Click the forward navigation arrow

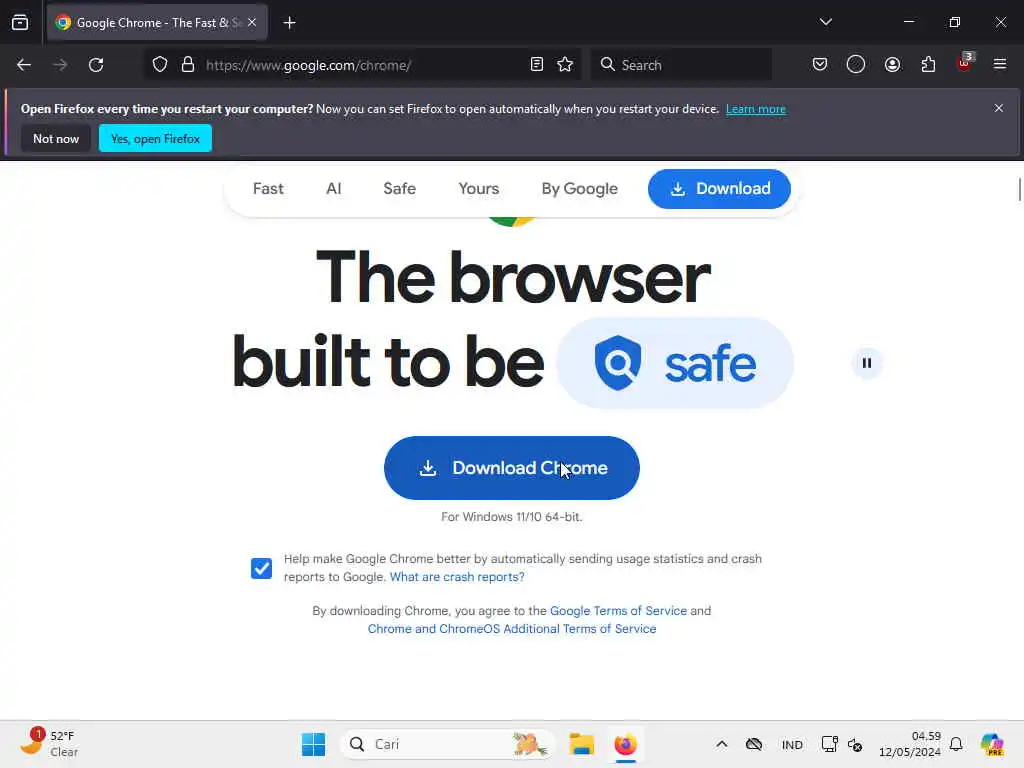point(60,65)
